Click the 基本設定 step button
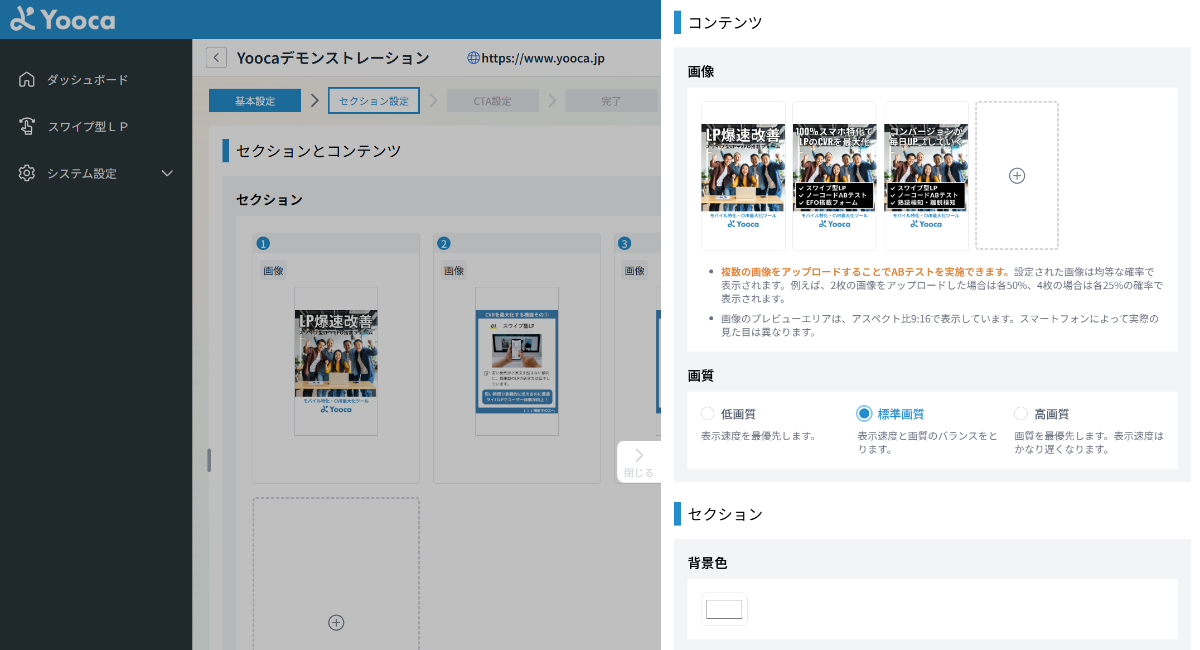 click(x=255, y=100)
